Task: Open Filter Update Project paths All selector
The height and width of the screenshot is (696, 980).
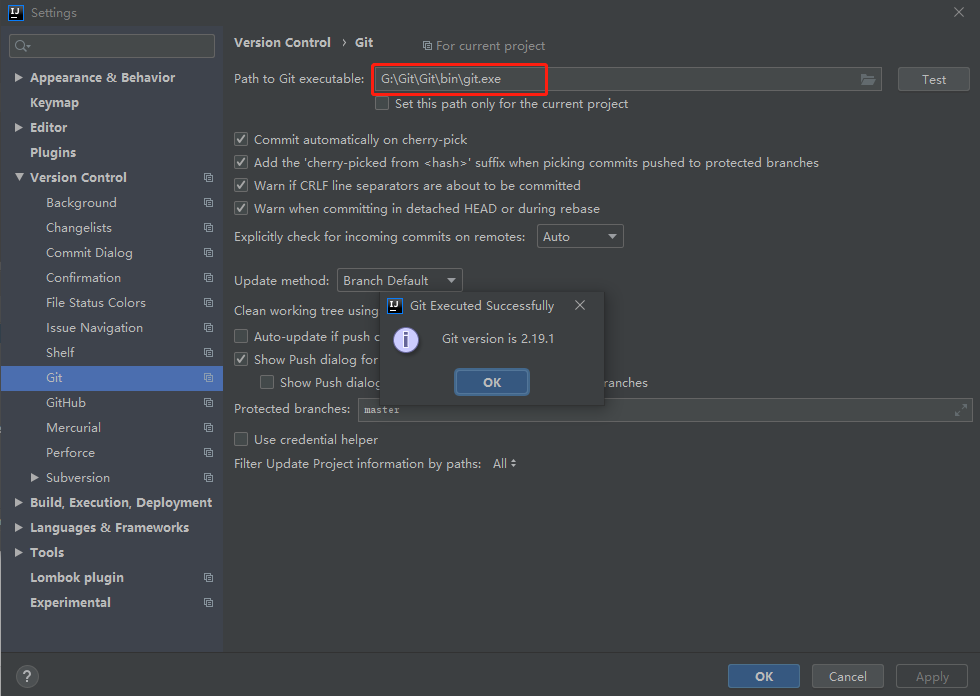Action: coord(504,464)
